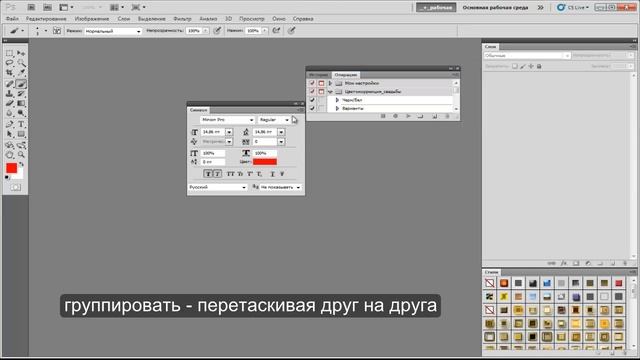The image size is (640, 360).
Task: Toggle Faux Italic in Character panel
Action: 217,174
